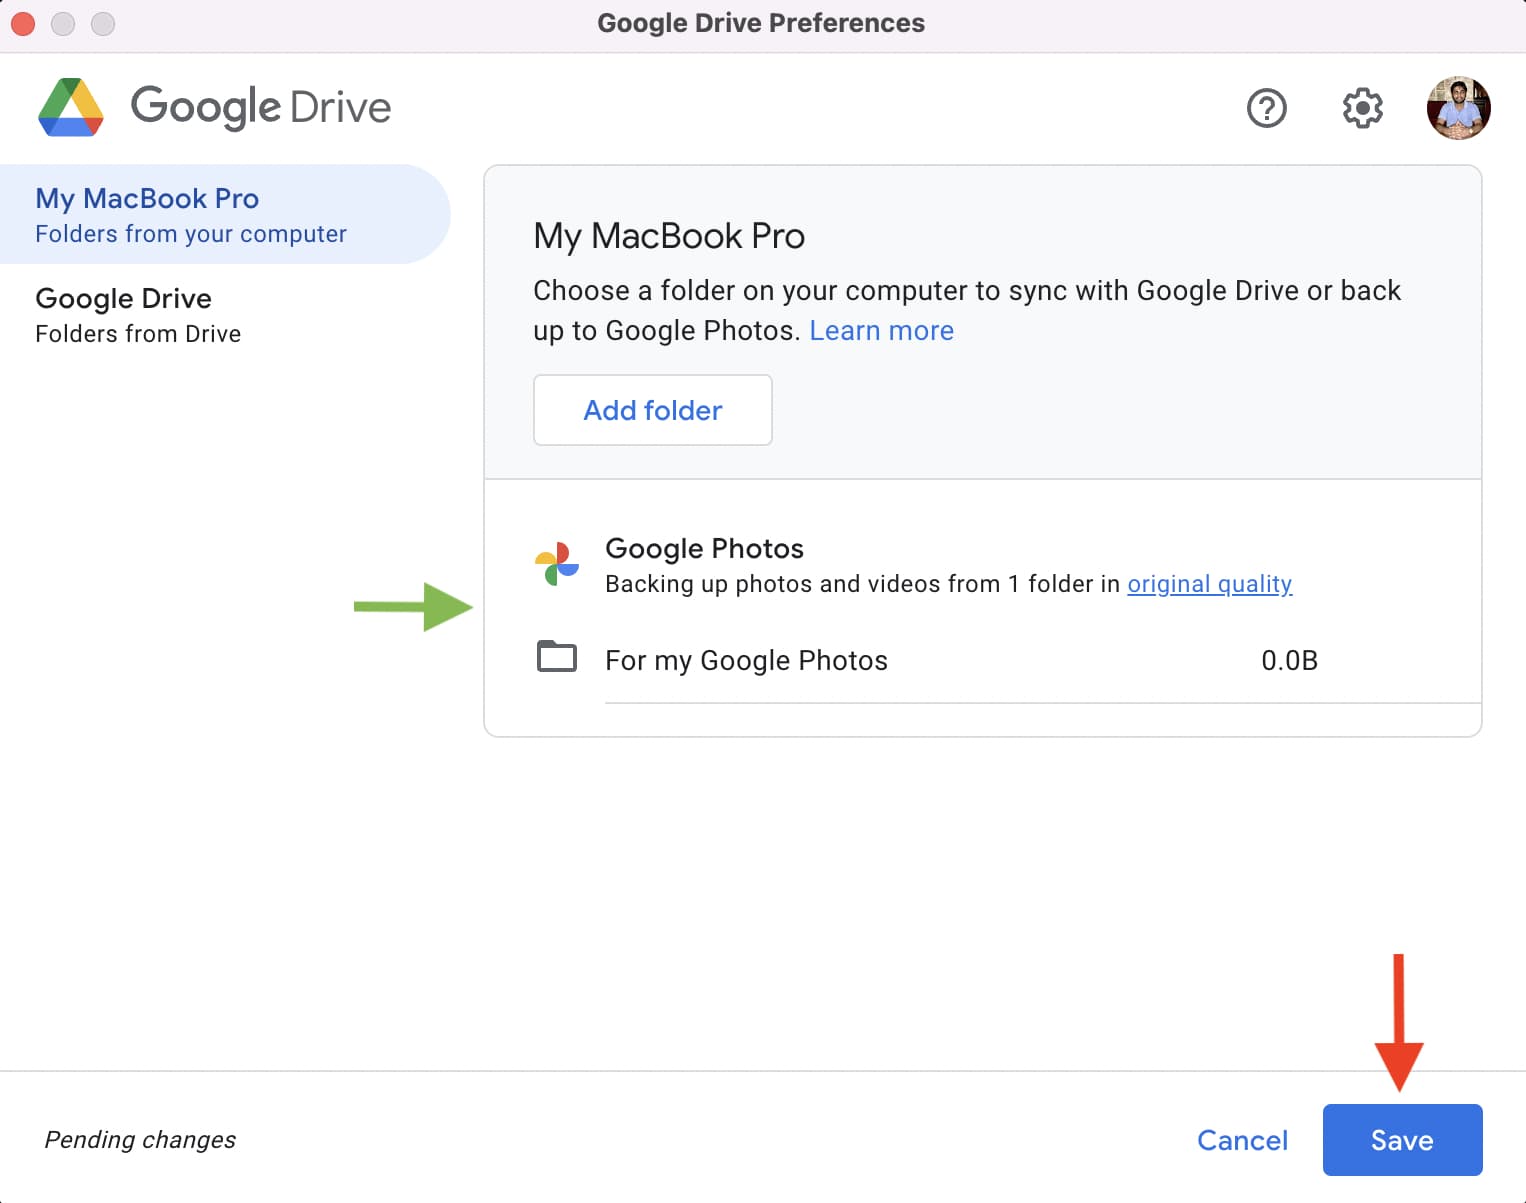1526x1203 pixels.
Task: Click the Google Drive triangle logo
Action: 71,107
